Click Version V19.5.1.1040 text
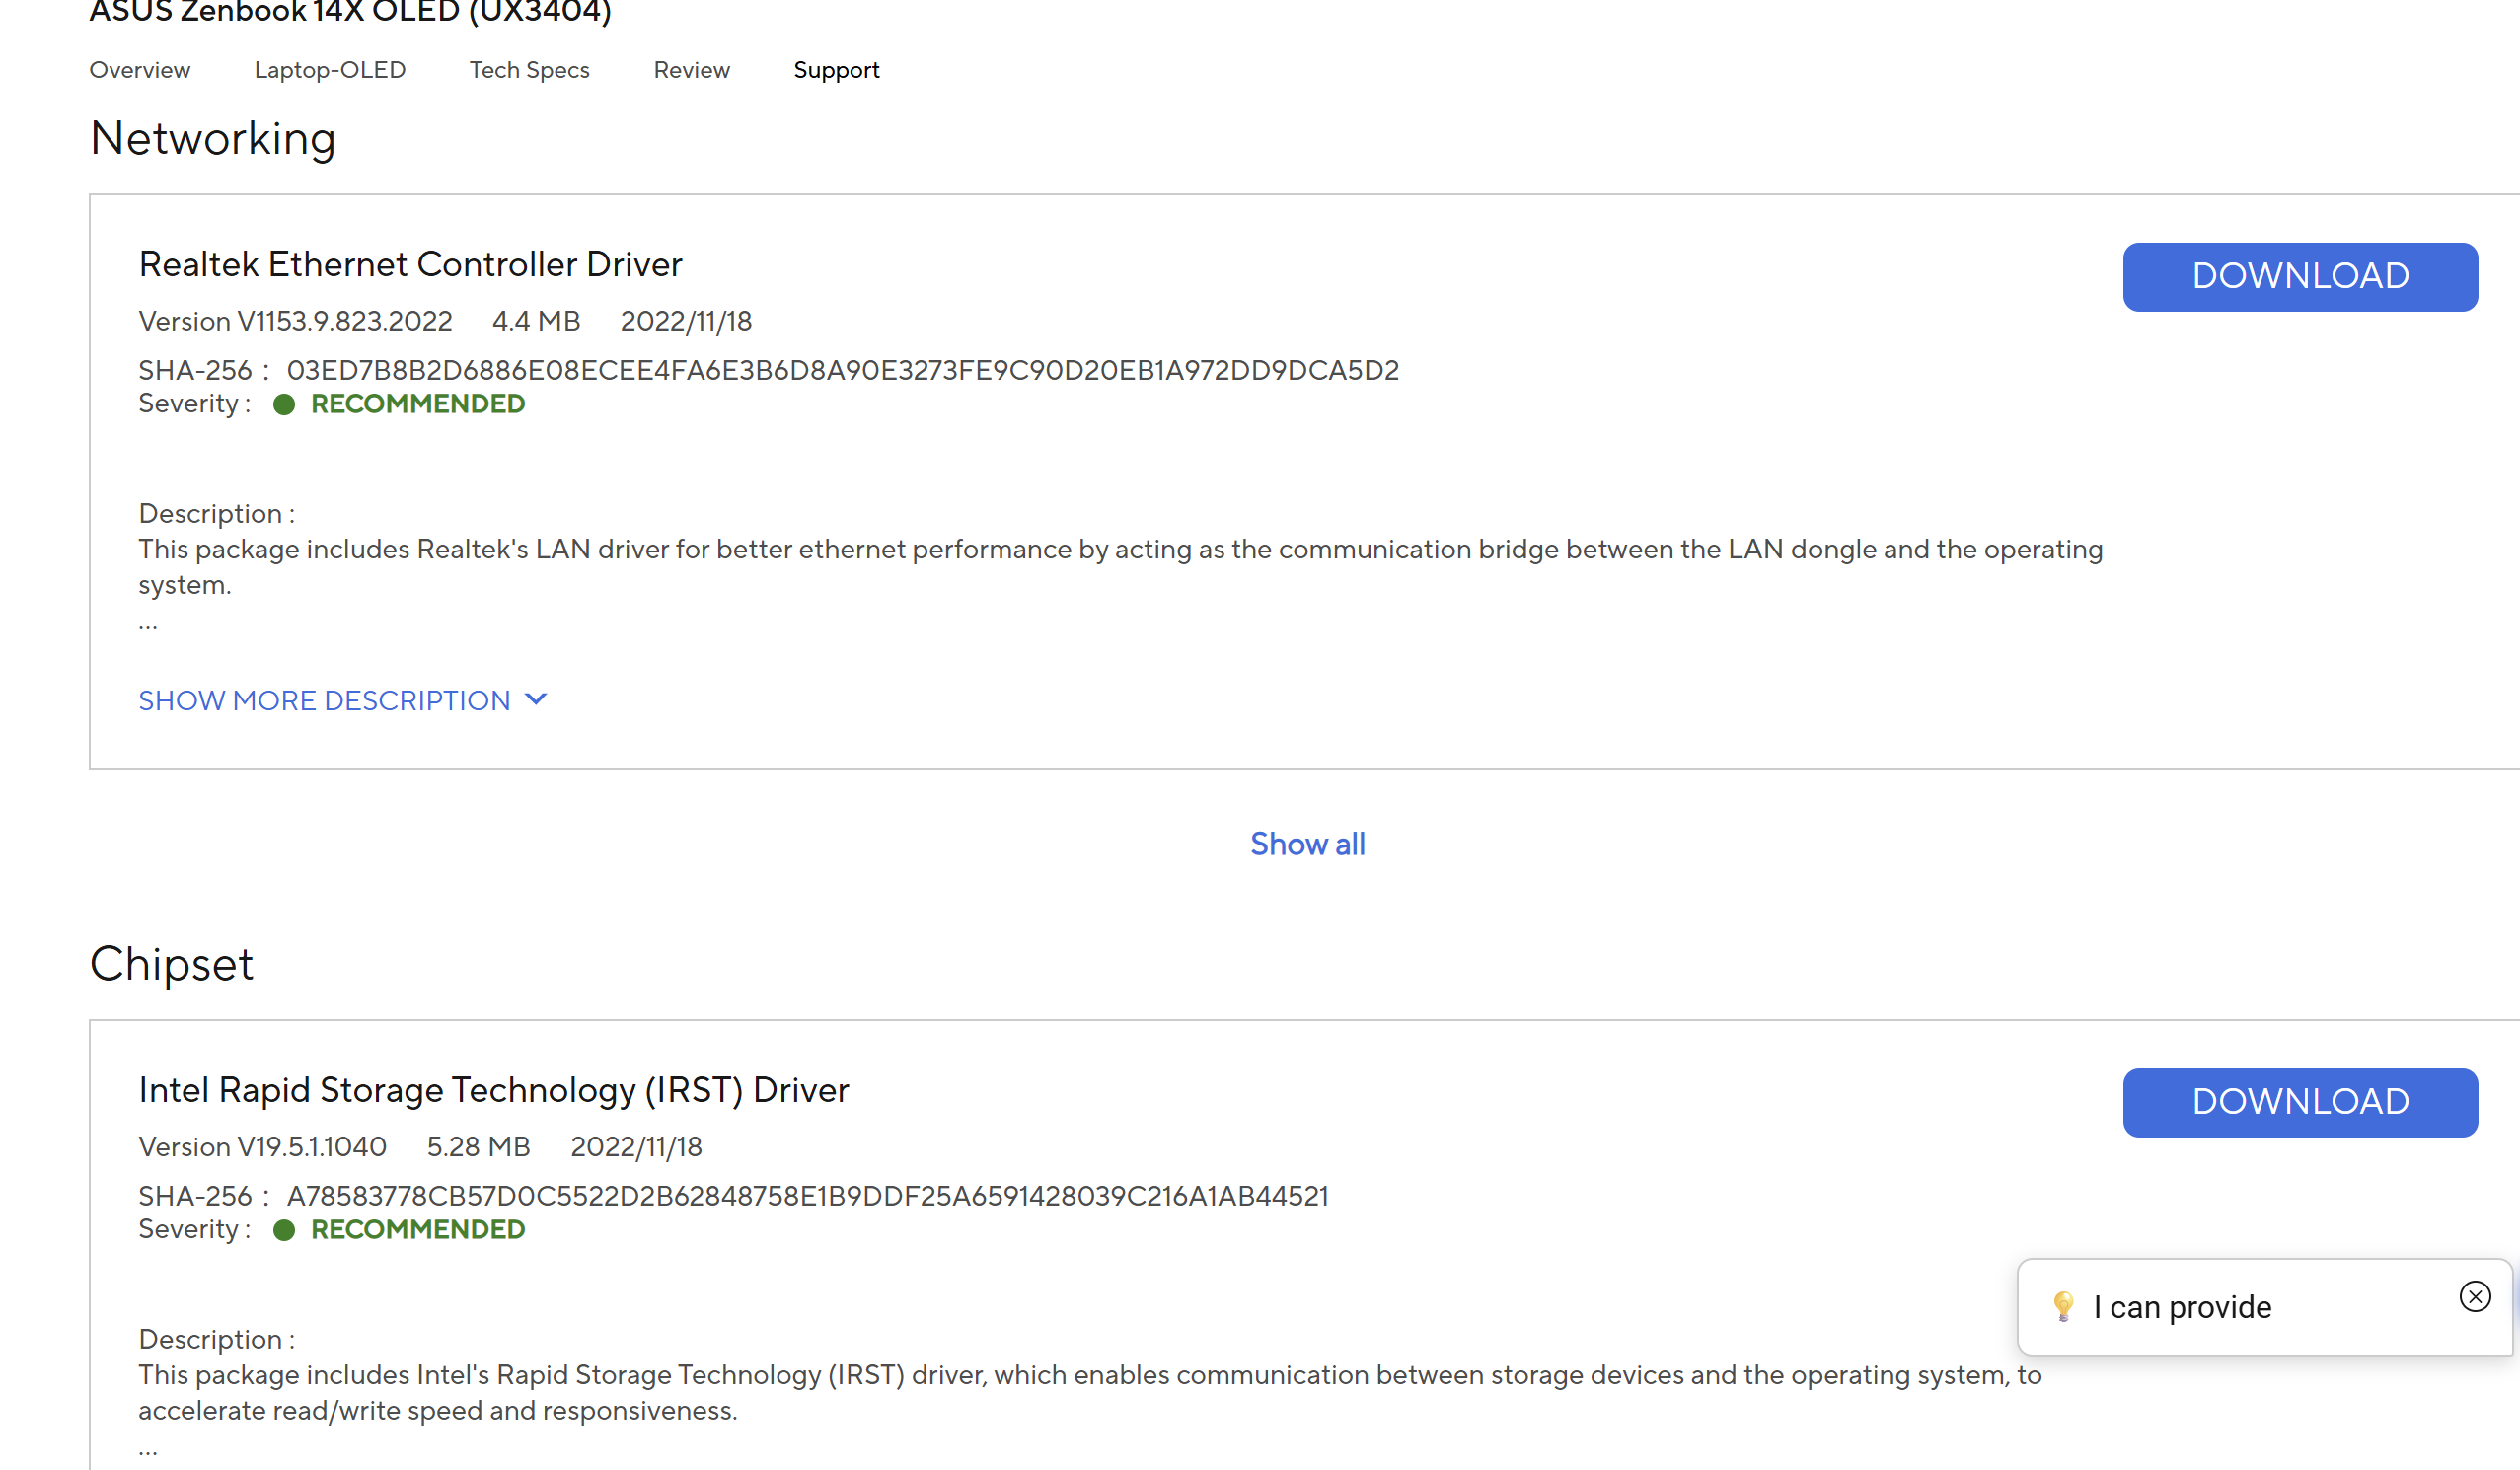The image size is (2520, 1470). (x=263, y=1147)
